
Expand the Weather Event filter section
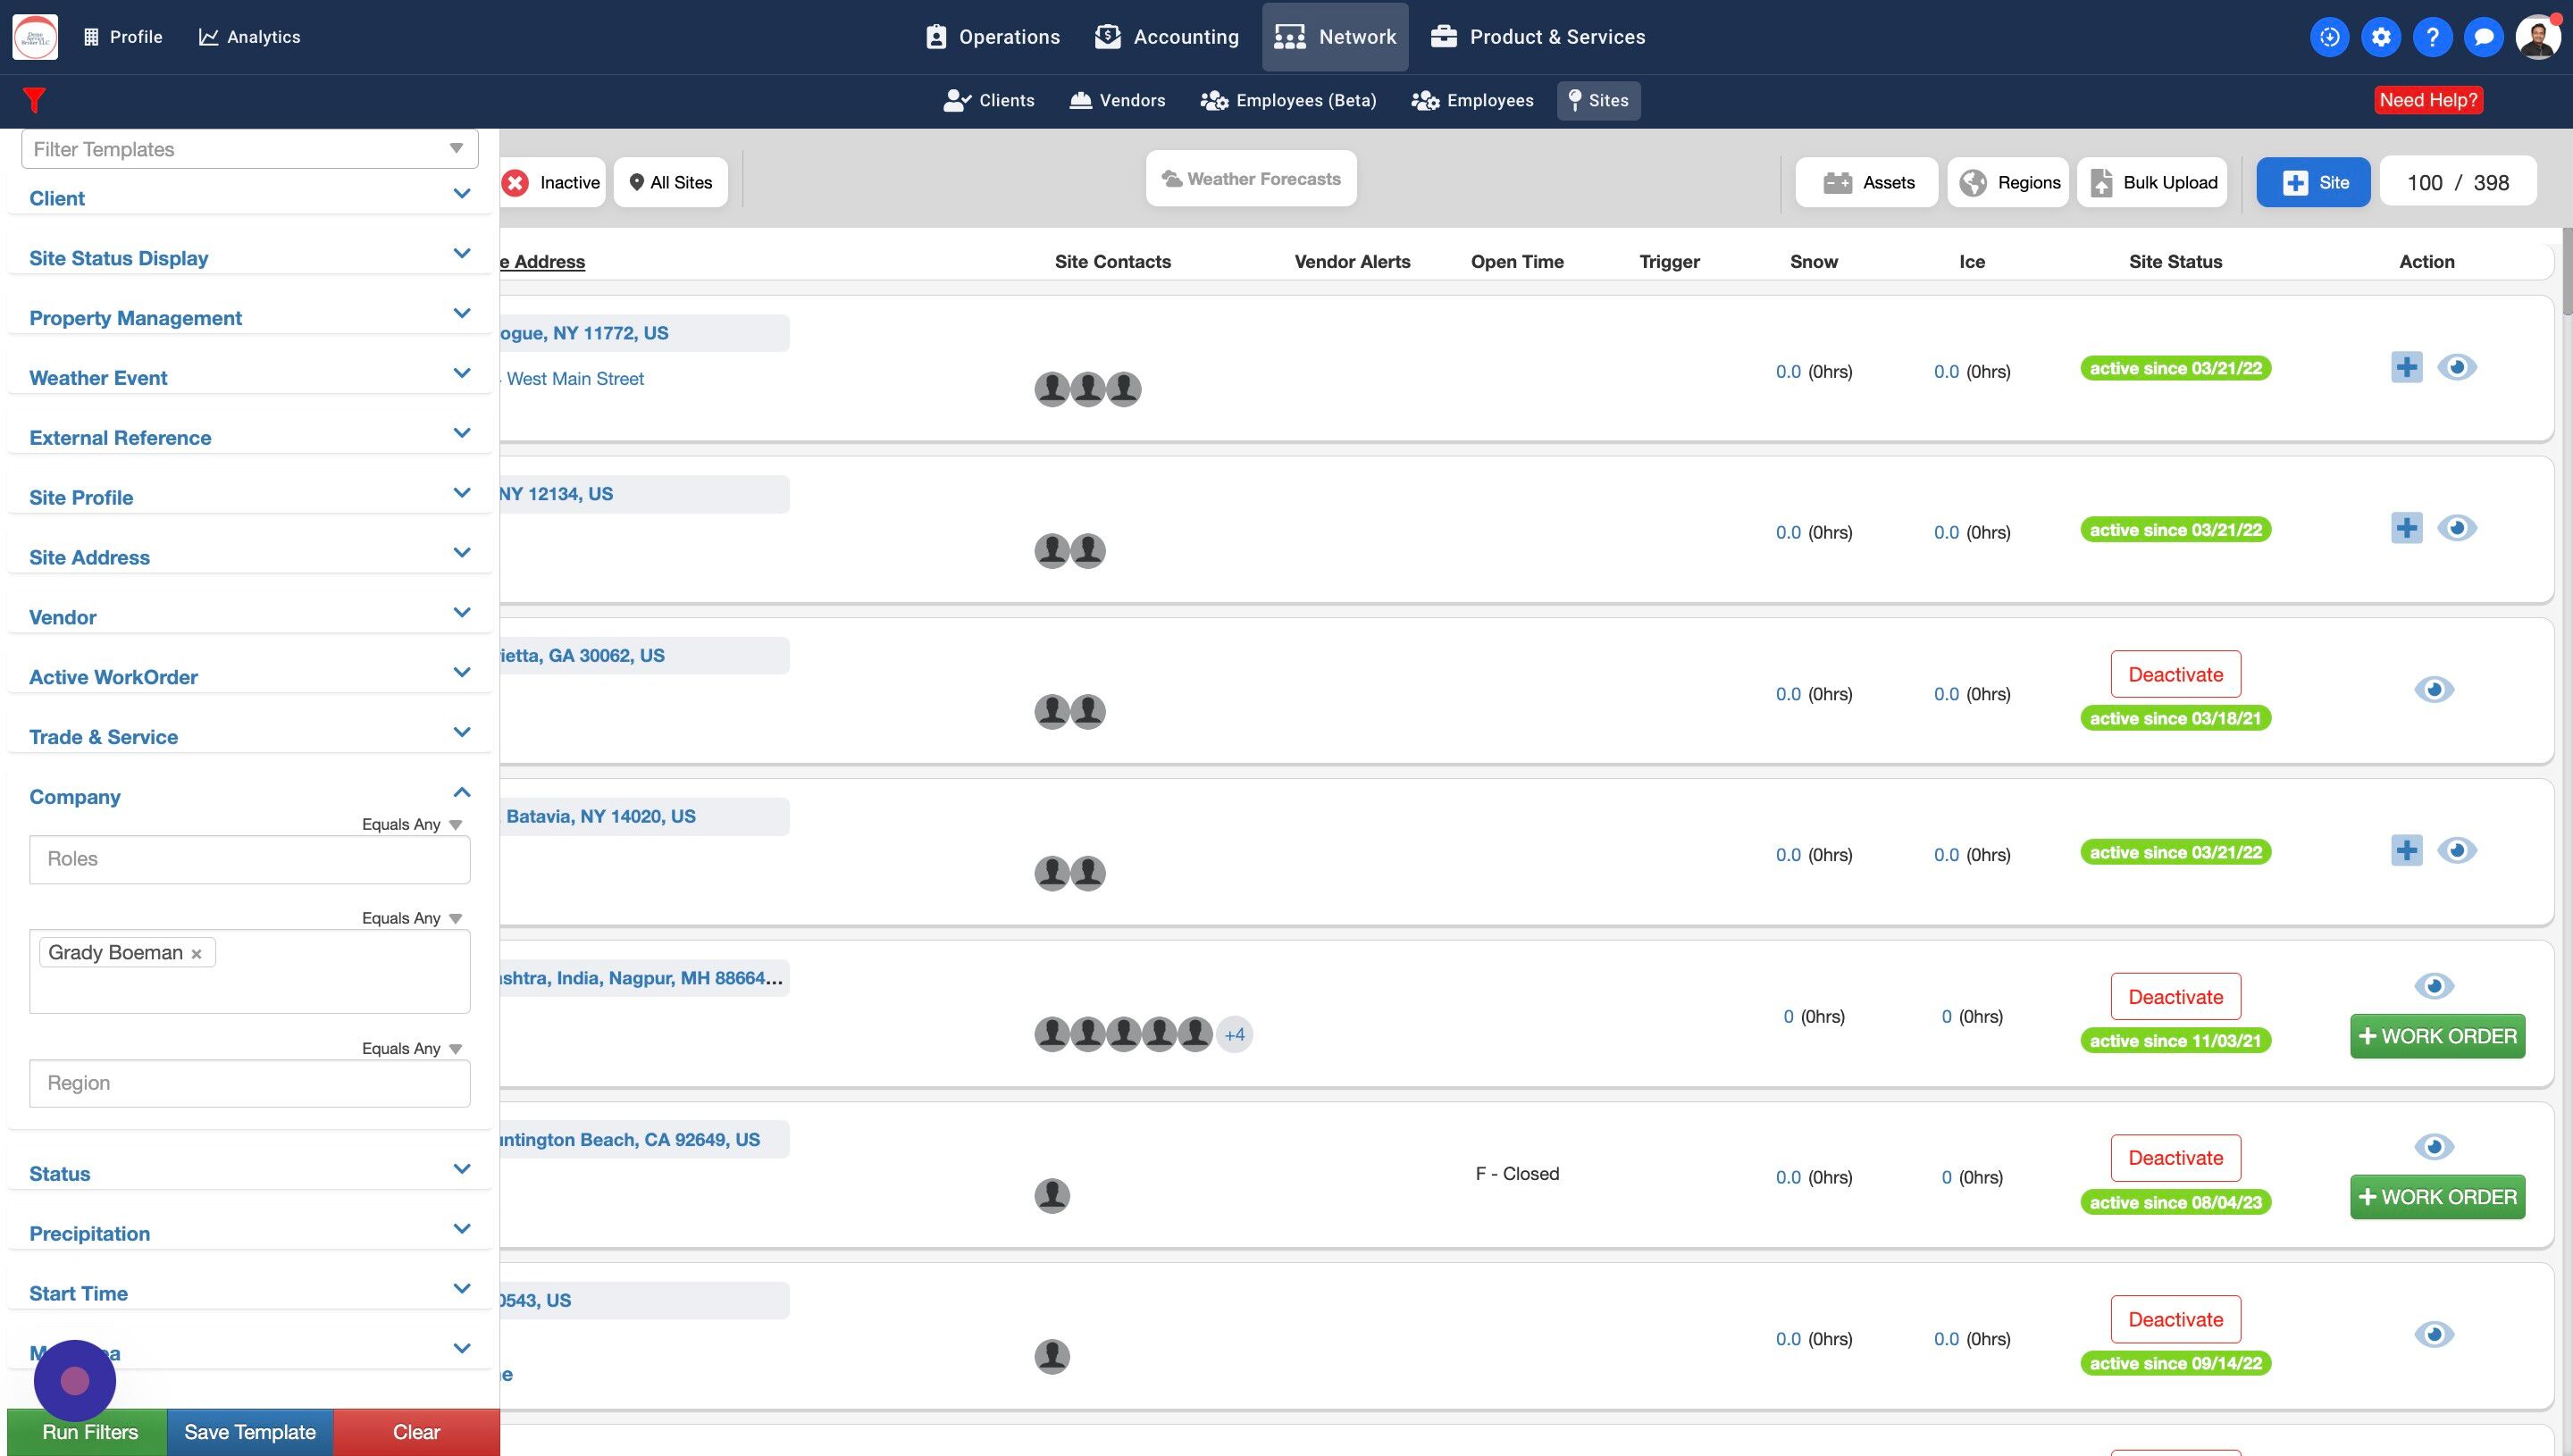[249, 377]
